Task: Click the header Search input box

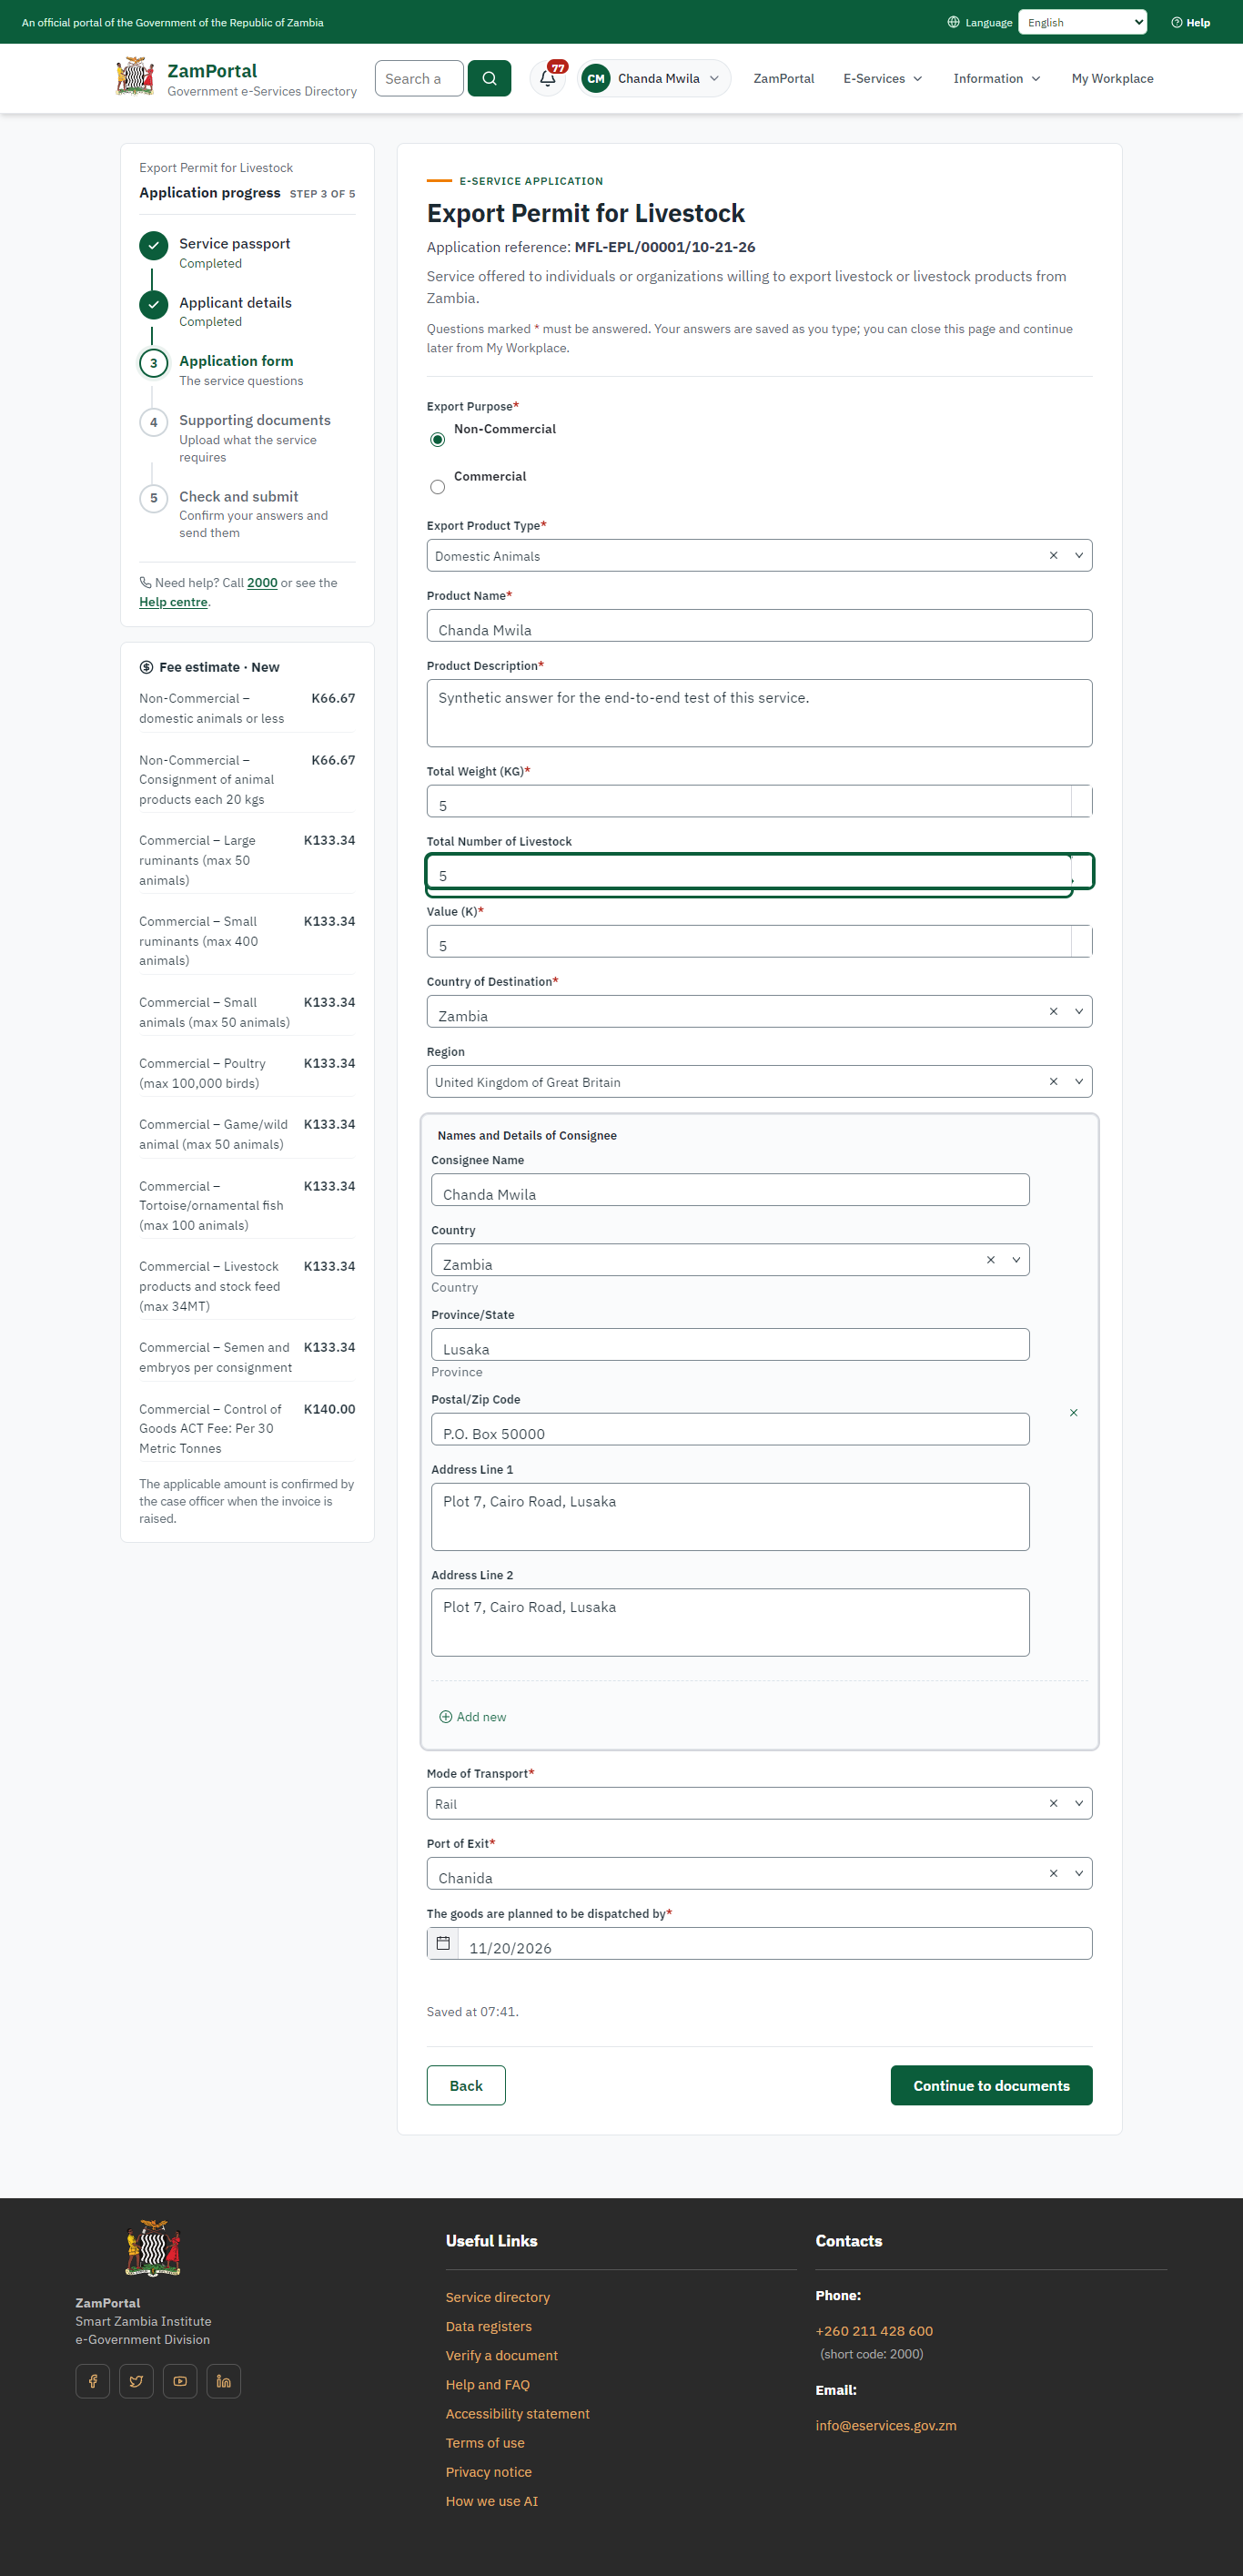Action: click(x=419, y=78)
